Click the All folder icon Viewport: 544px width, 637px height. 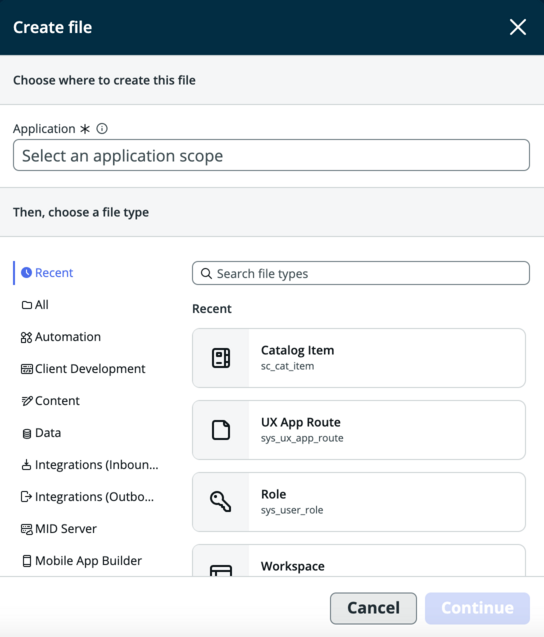pos(27,305)
